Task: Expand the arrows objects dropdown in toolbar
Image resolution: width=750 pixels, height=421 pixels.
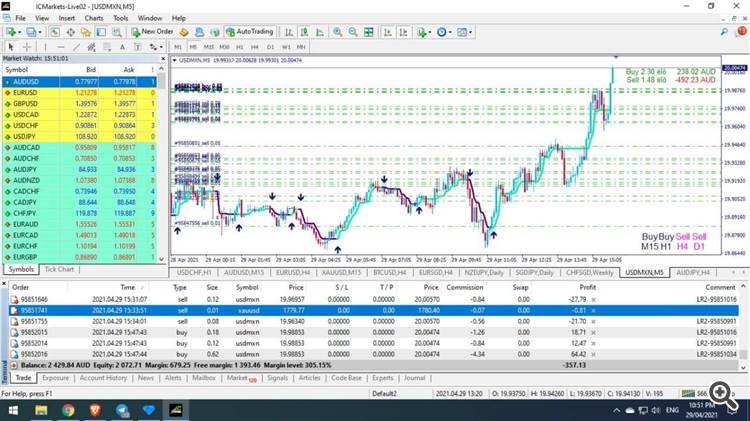Action: pos(161,47)
